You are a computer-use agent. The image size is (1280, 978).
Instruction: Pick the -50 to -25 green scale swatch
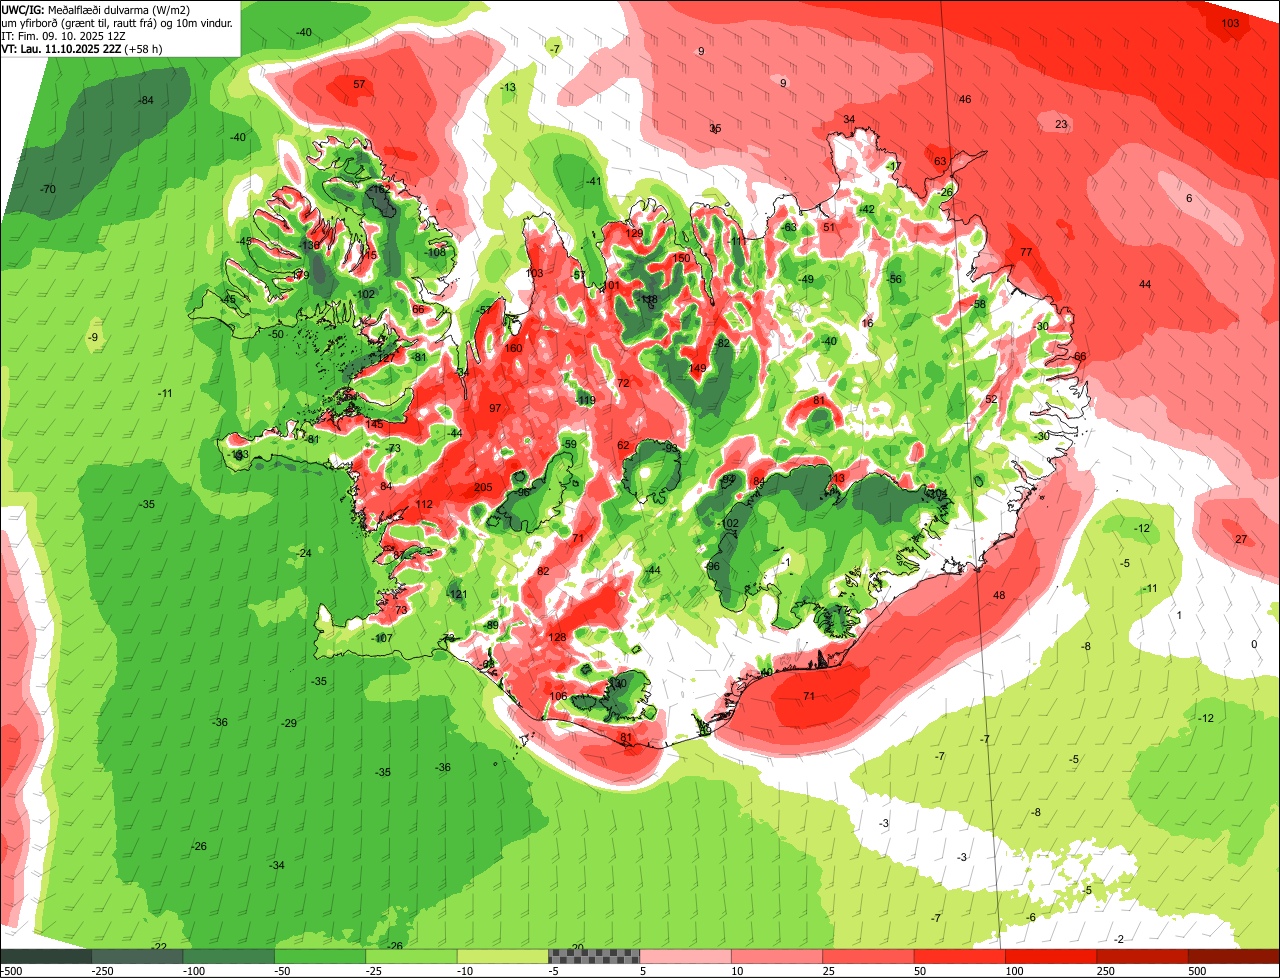pyautogui.click(x=320, y=955)
